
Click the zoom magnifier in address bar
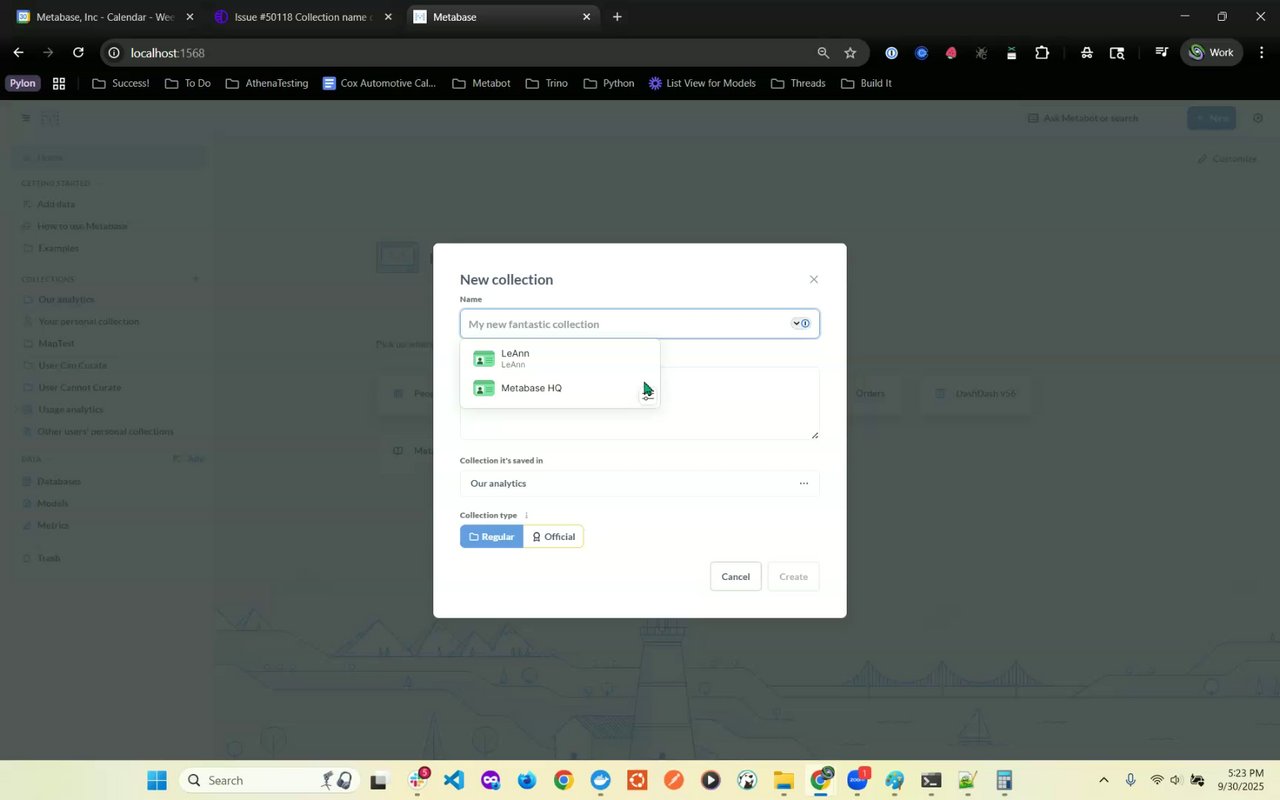tap(823, 53)
